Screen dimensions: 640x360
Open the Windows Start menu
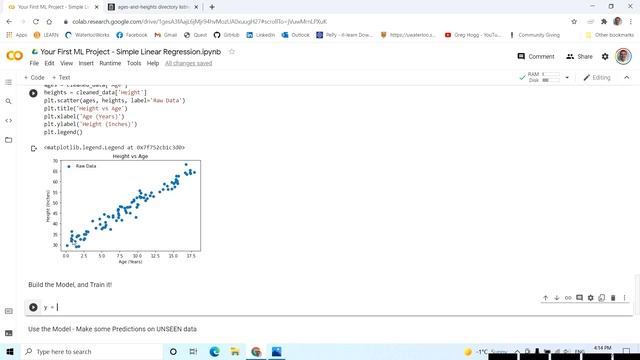tap(10, 351)
